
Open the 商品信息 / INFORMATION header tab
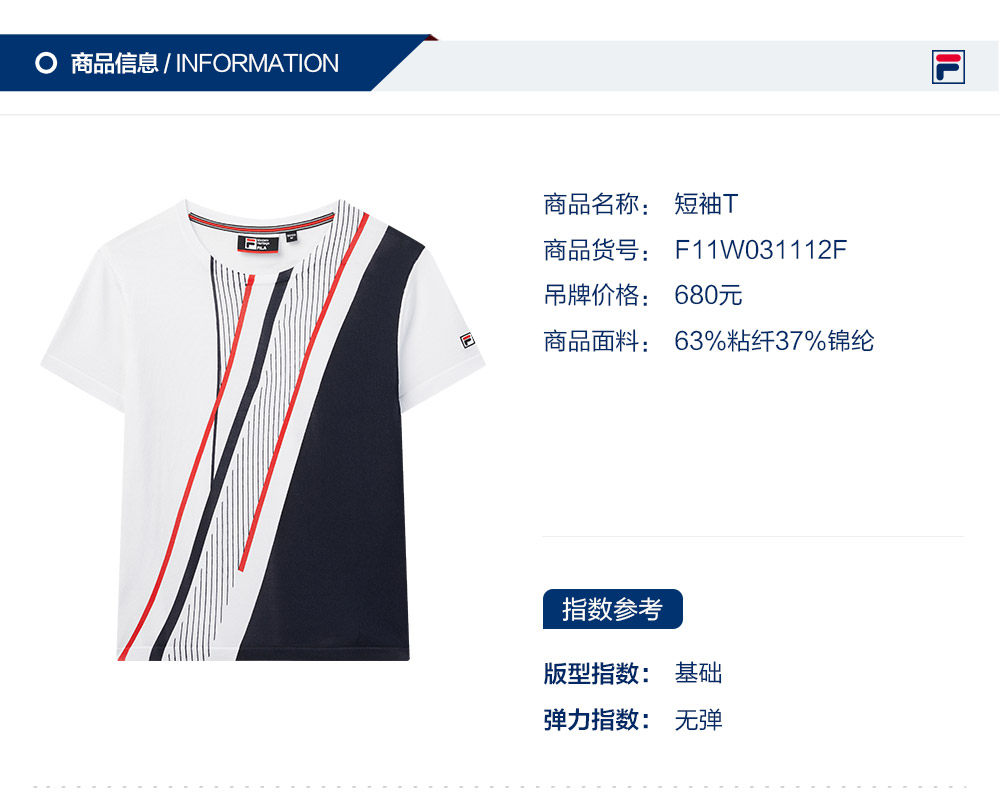pyautogui.click(x=204, y=63)
